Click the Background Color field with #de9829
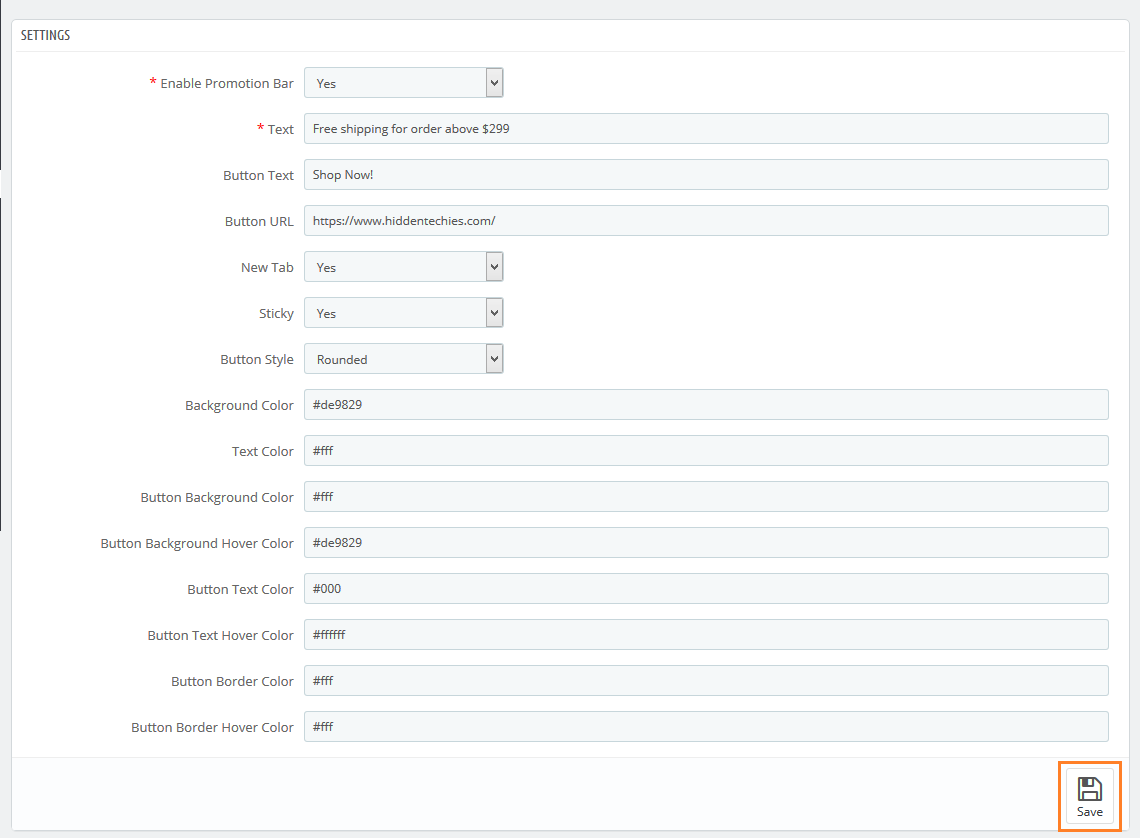 point(707,404)
